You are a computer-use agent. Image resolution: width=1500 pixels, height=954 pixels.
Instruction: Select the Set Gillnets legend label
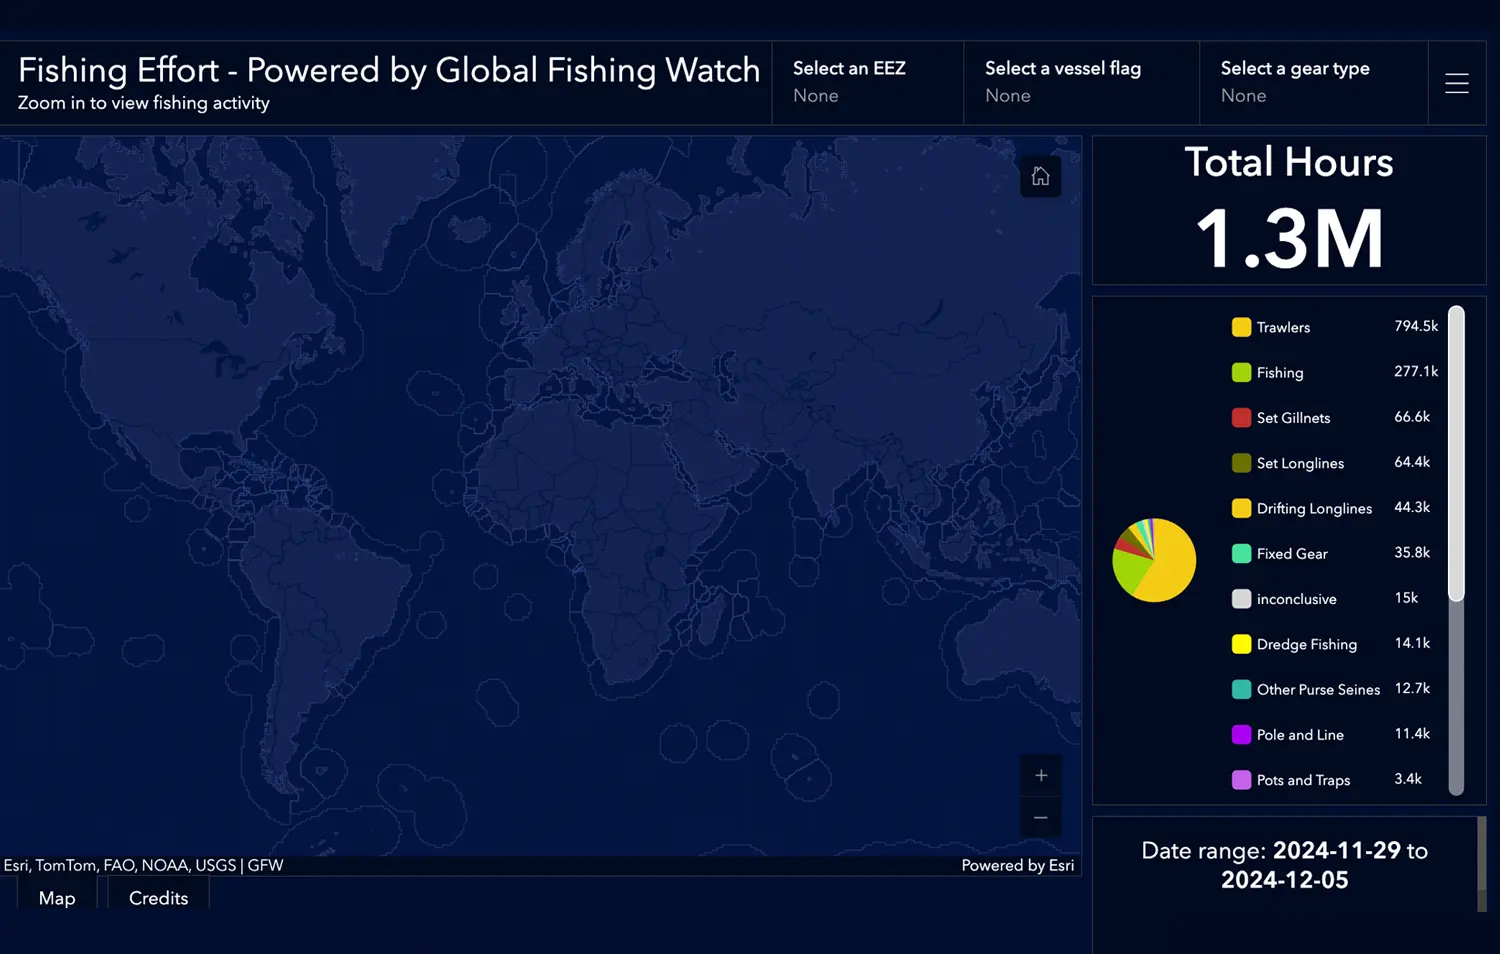pos(1293,418)
